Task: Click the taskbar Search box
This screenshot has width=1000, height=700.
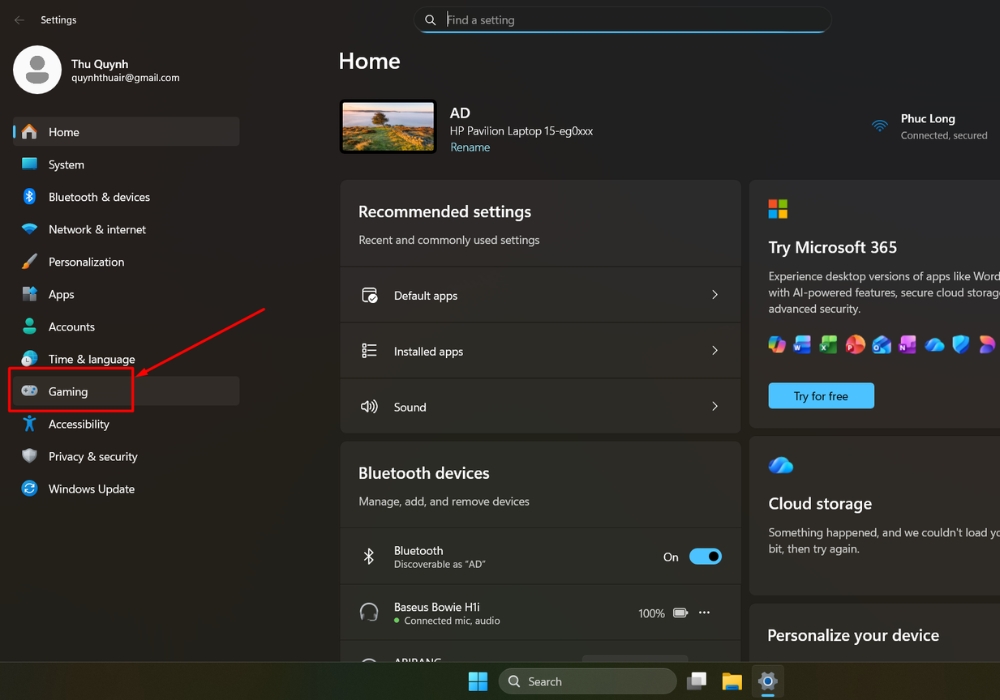Action: click(x=587, y=682)
